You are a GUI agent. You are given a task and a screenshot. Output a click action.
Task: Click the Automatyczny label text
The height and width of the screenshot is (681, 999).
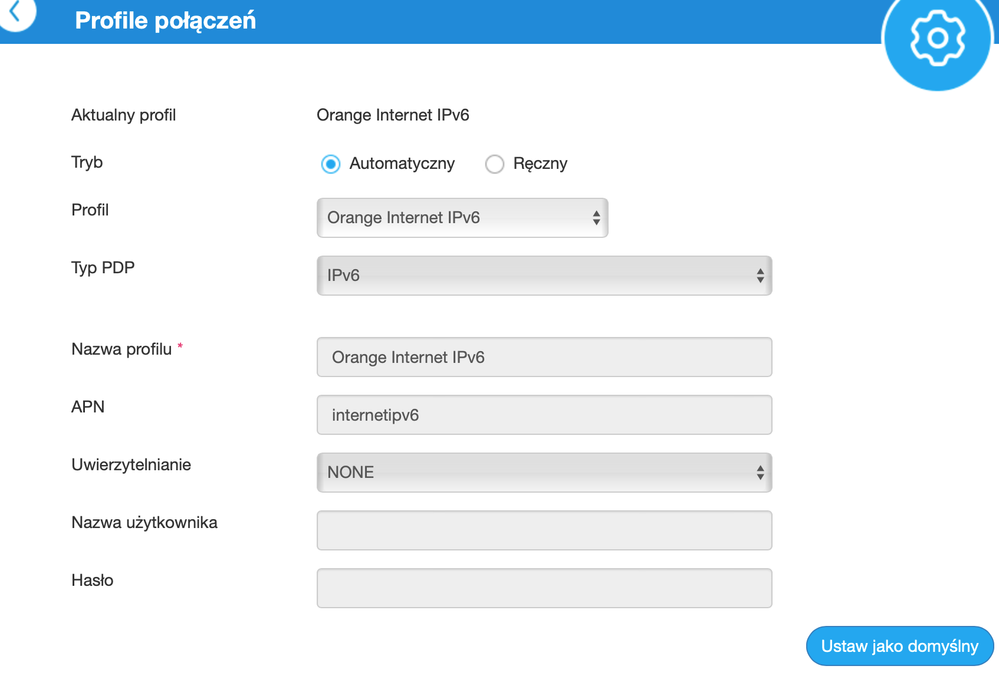[402, 164]
